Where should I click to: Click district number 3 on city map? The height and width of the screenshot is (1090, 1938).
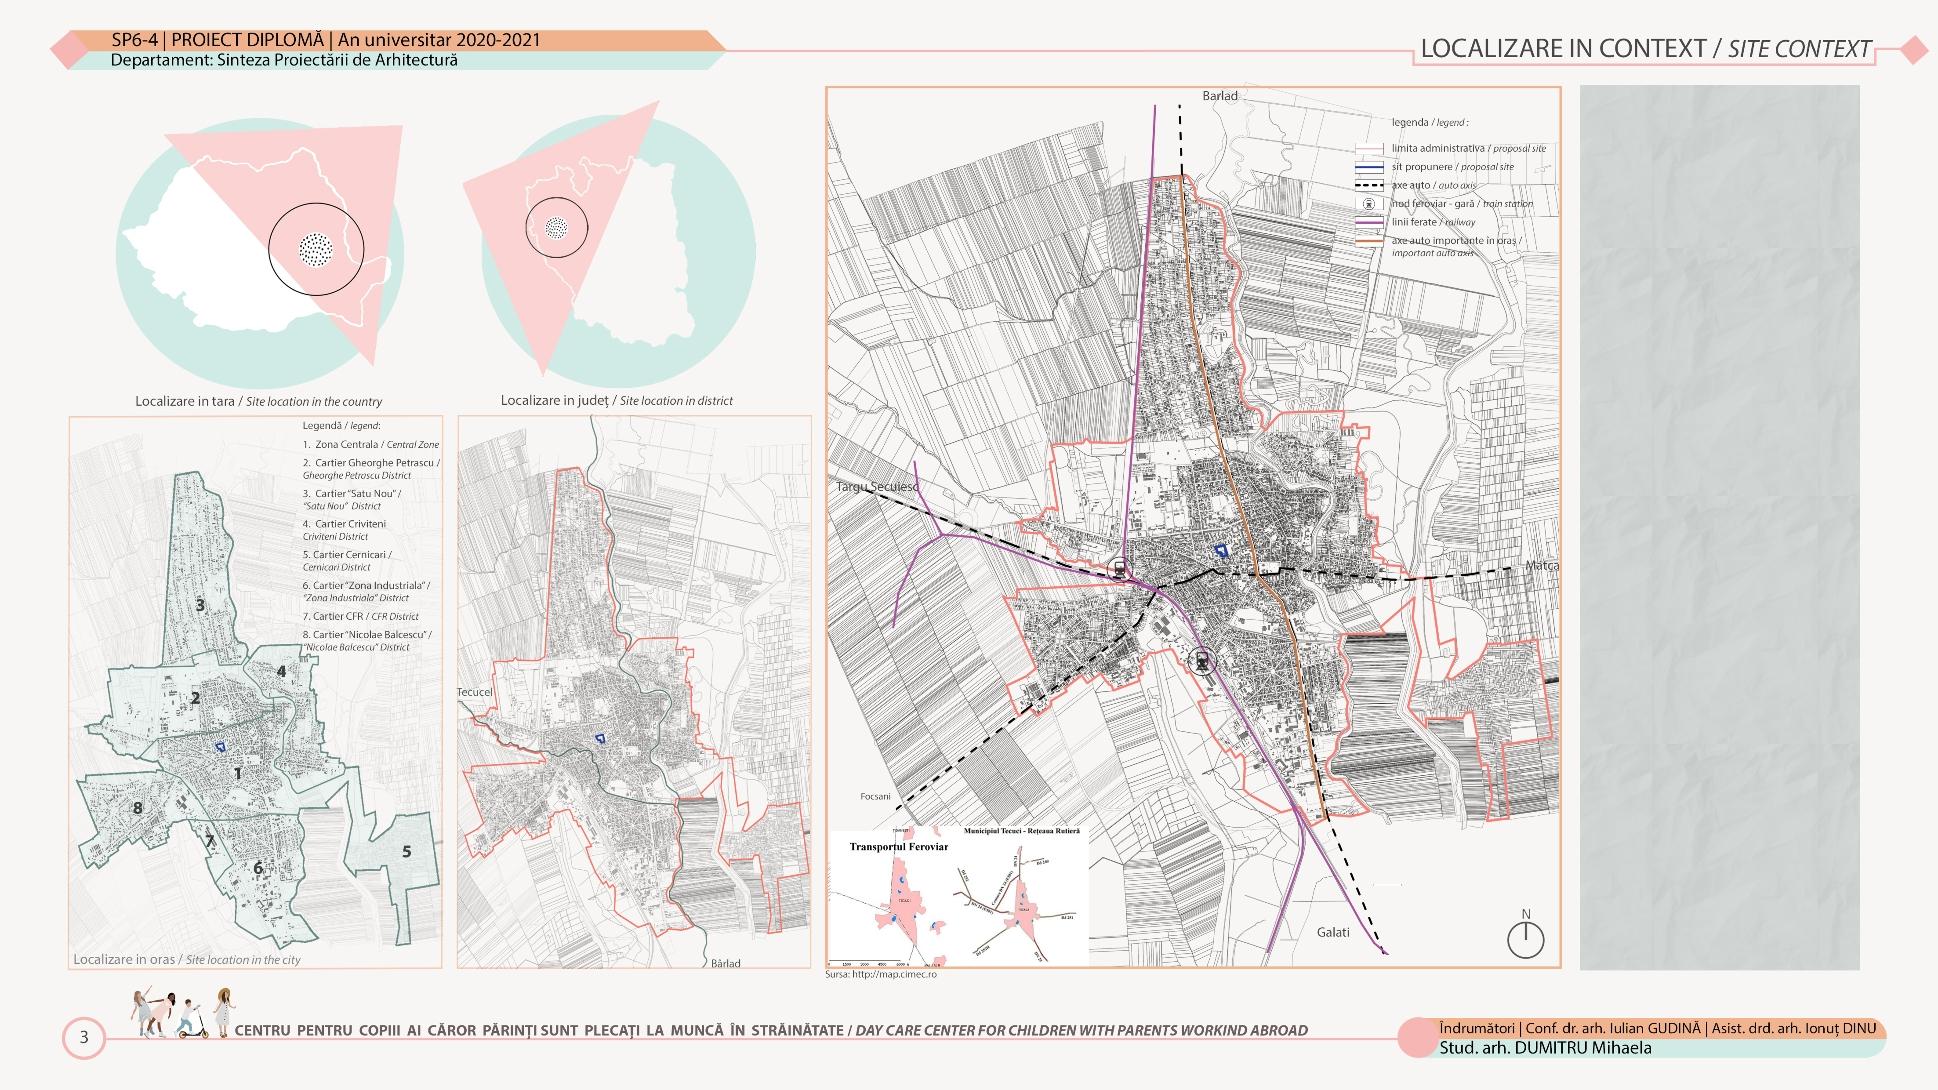200,605
